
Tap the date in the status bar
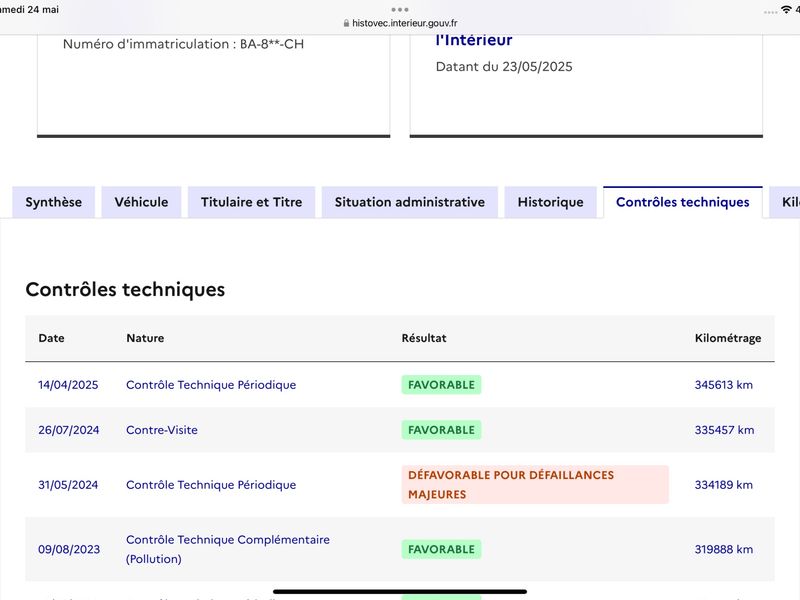pos(30,10)
